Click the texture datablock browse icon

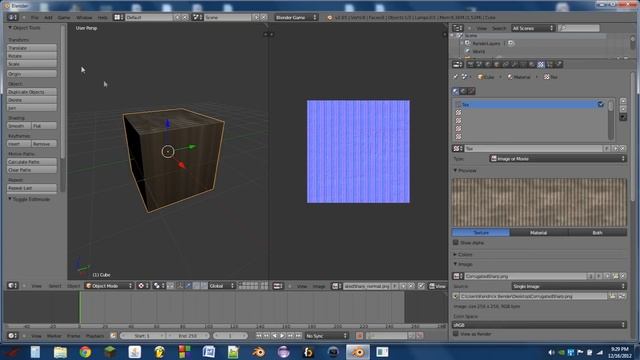coord(458,149)
